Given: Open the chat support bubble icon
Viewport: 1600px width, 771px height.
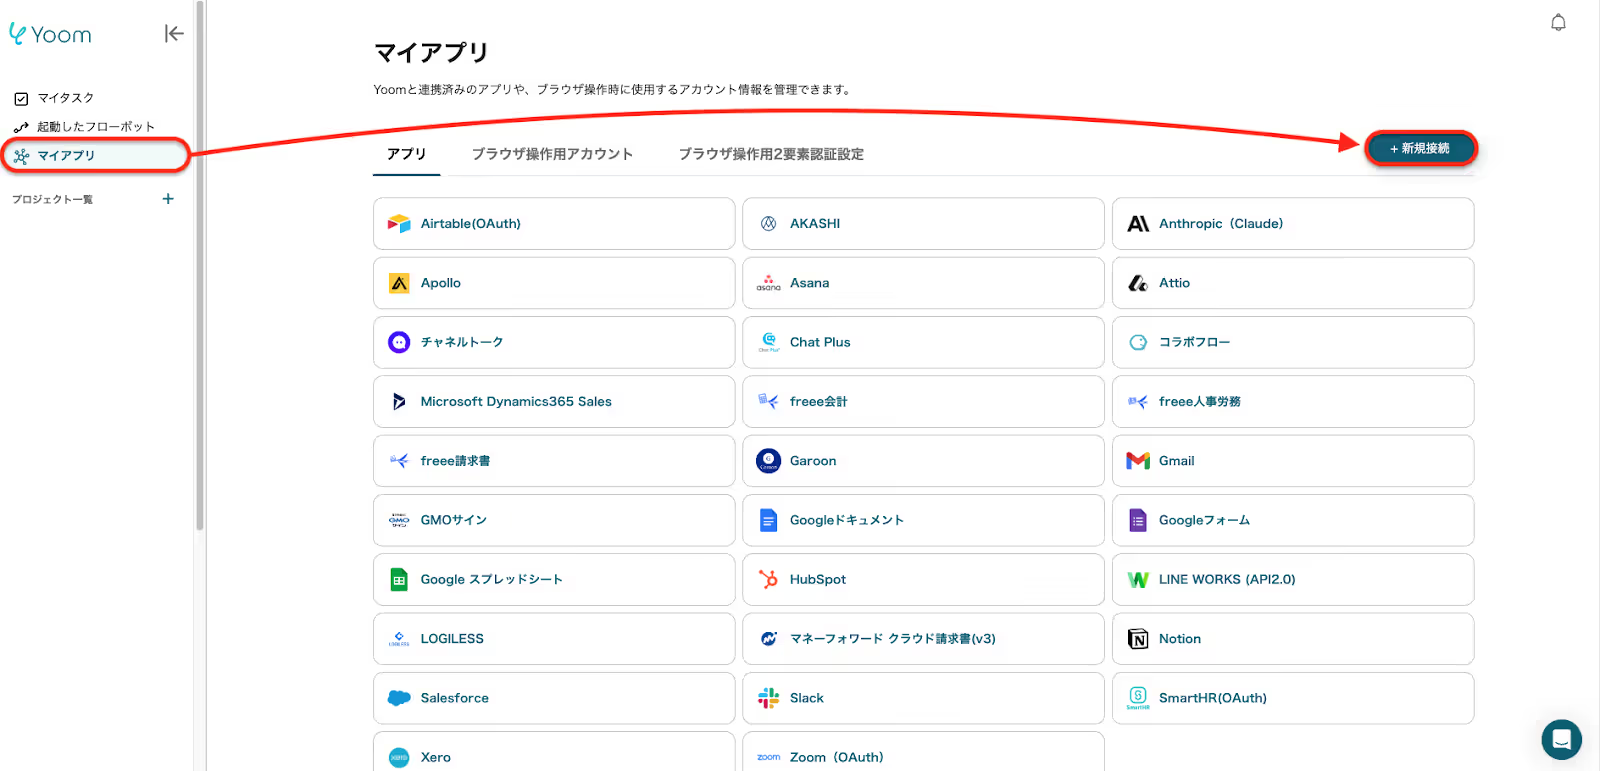Looking at the screenshot, I should tap(1561, 740).
